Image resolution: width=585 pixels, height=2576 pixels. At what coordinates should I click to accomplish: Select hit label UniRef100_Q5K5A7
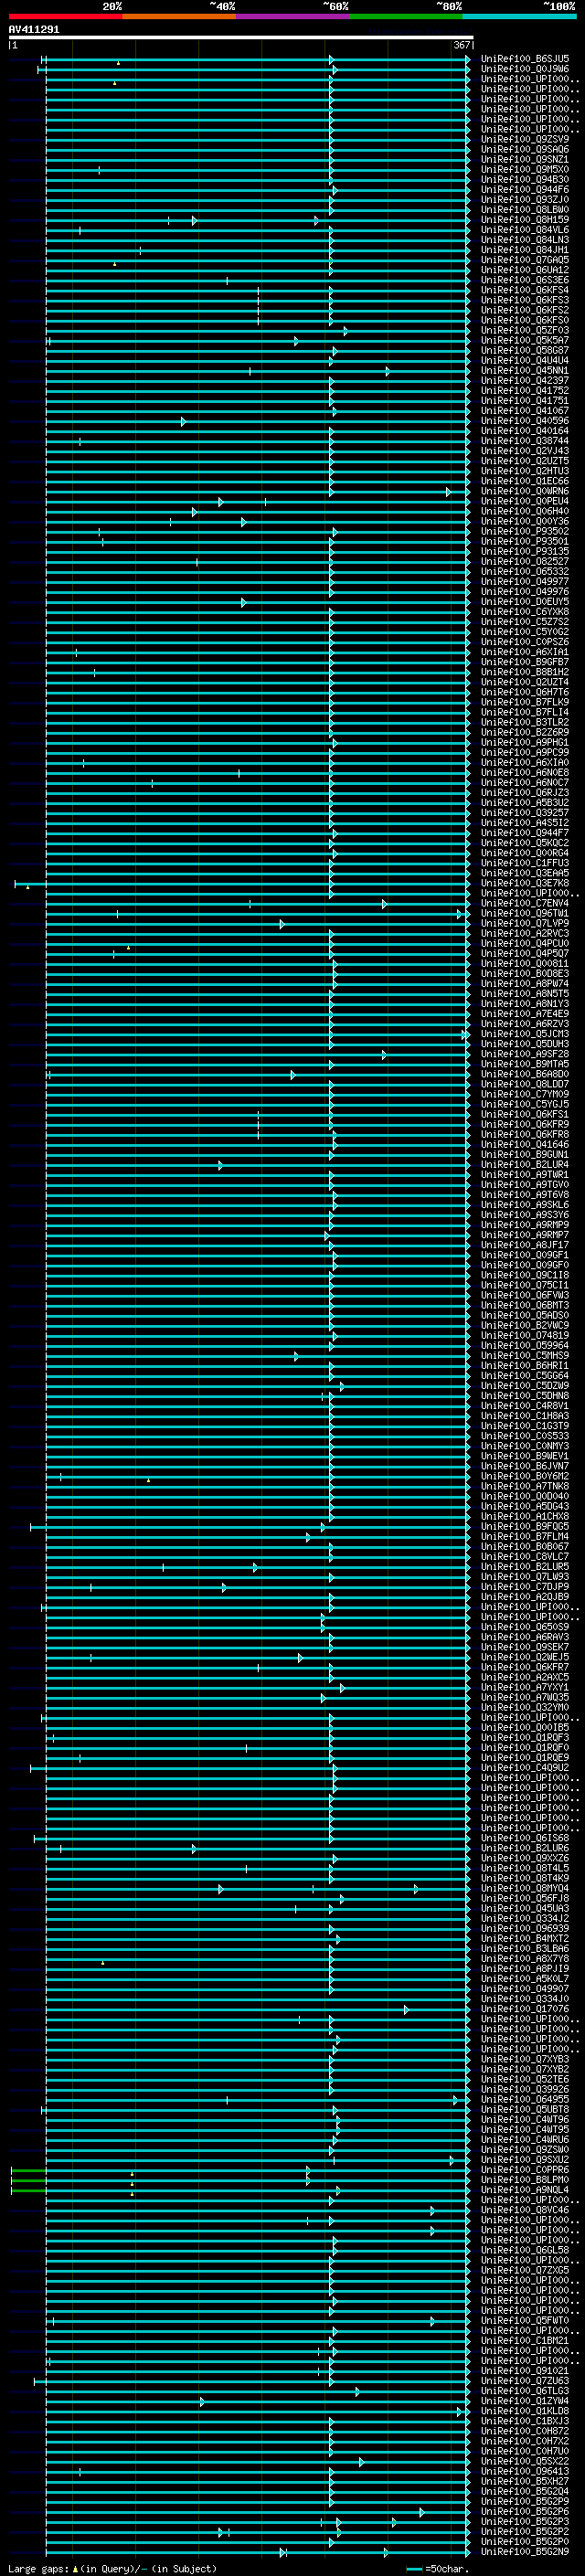pyautogui.click(x=525, y=340)
